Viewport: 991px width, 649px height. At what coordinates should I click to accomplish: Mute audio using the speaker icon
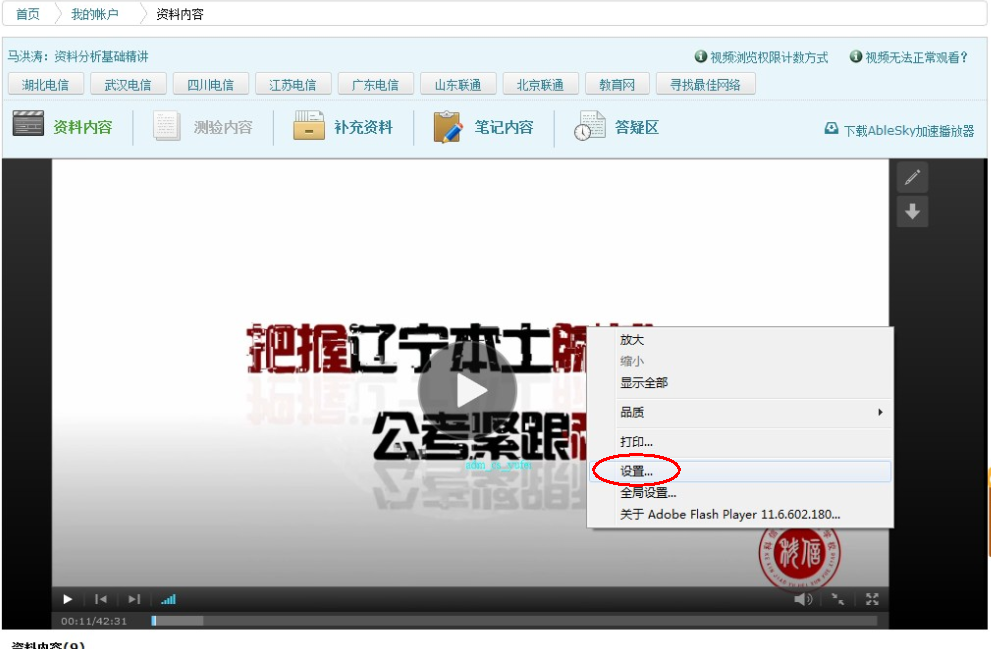click(x=802, y=599)
